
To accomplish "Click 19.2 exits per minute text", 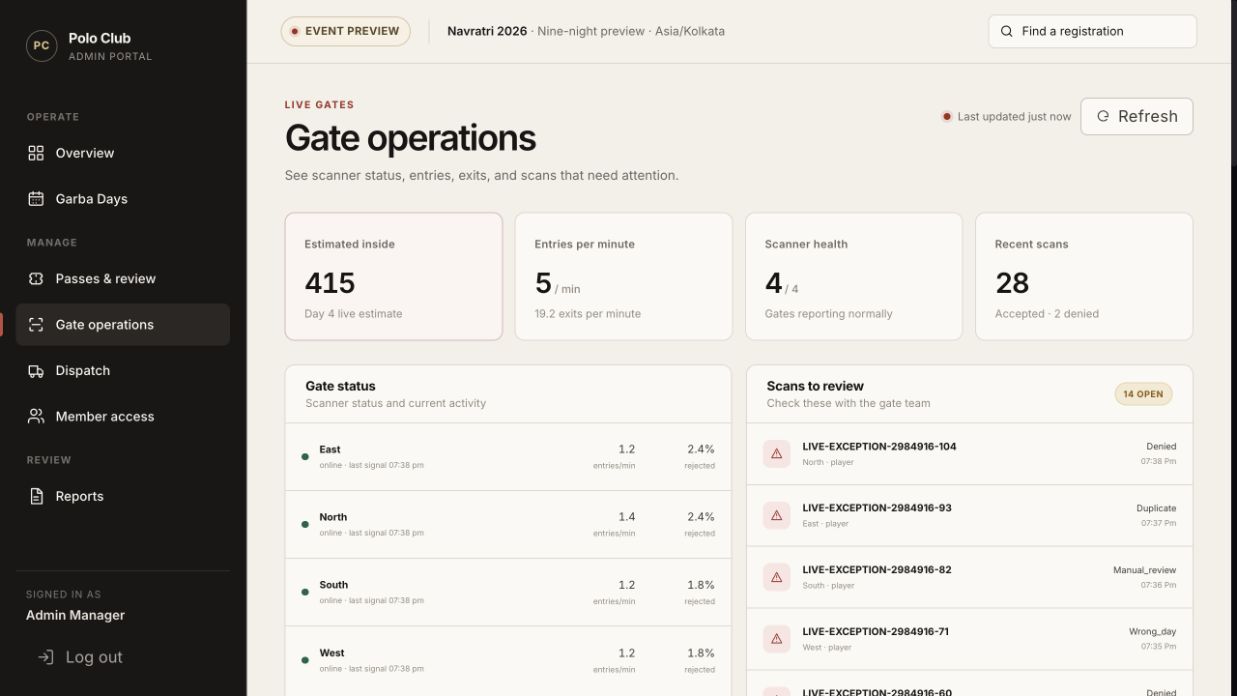I will tap(587, 314).
